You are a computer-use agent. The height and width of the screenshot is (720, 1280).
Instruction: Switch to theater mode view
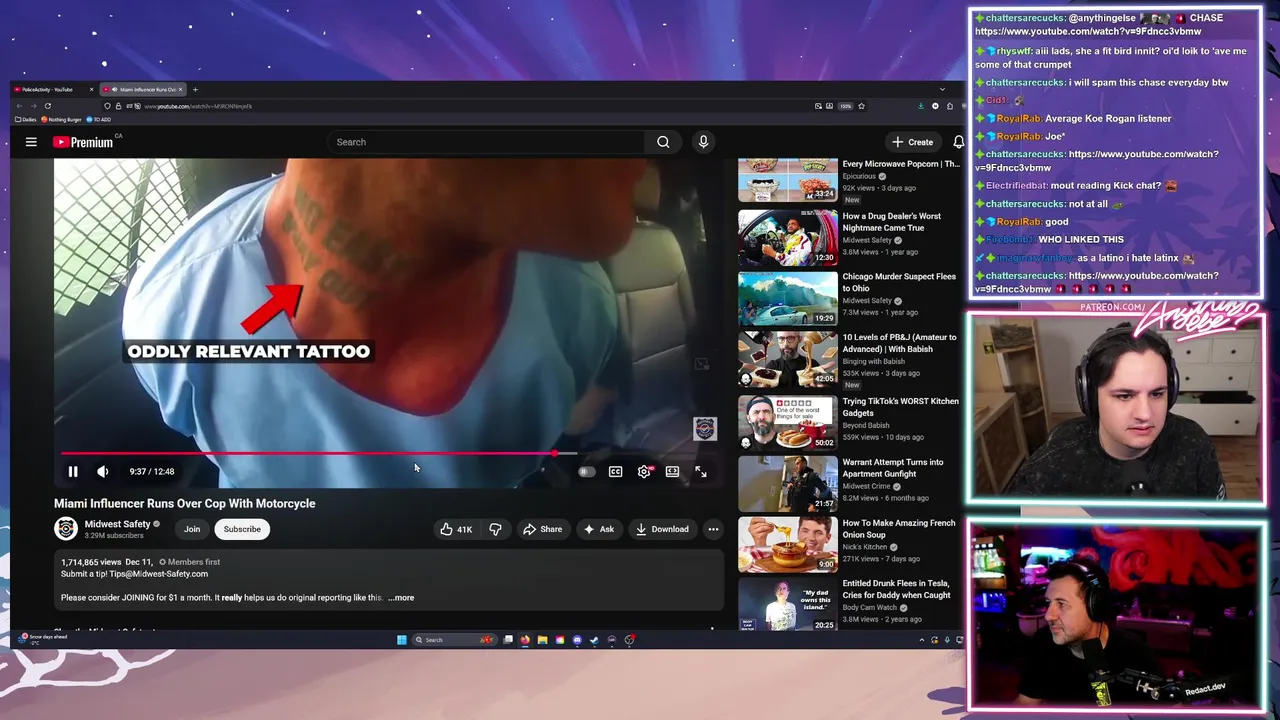coord(673,472)
